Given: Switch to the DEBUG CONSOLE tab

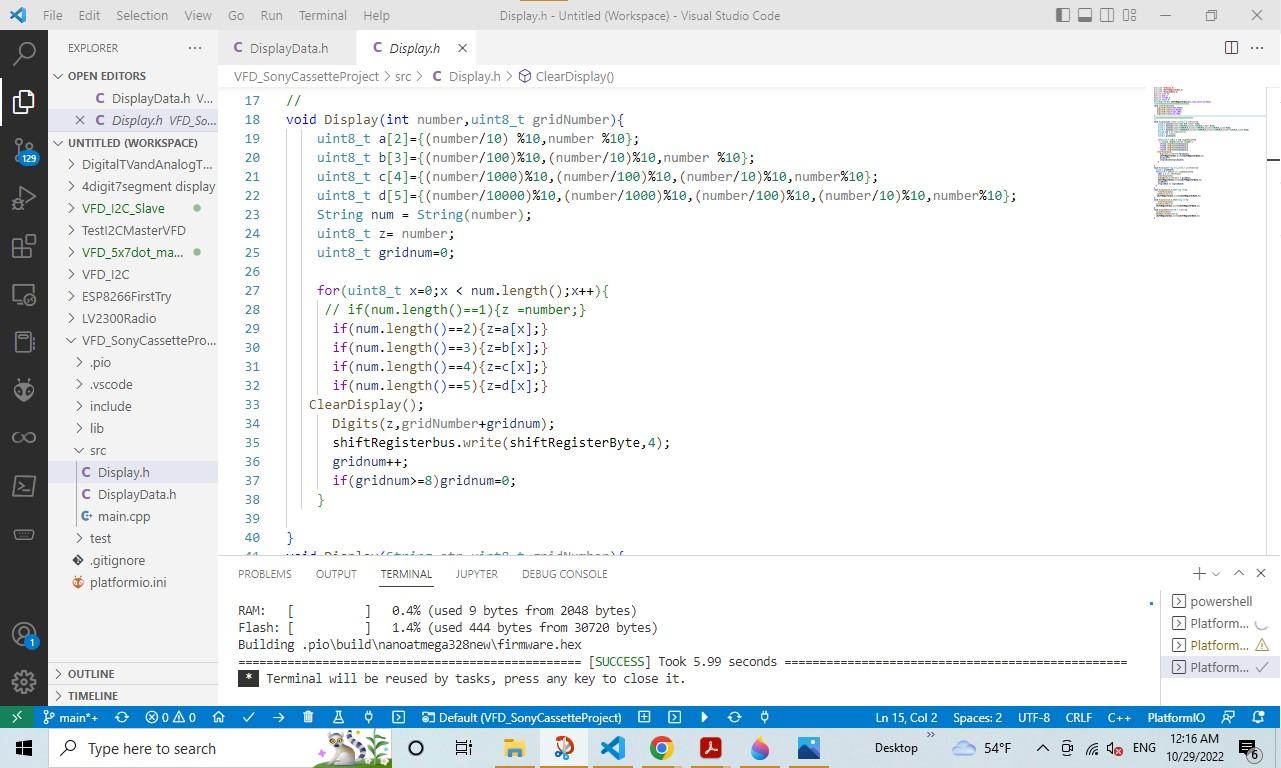Looking at the screenshot, I should click(564, 574).
